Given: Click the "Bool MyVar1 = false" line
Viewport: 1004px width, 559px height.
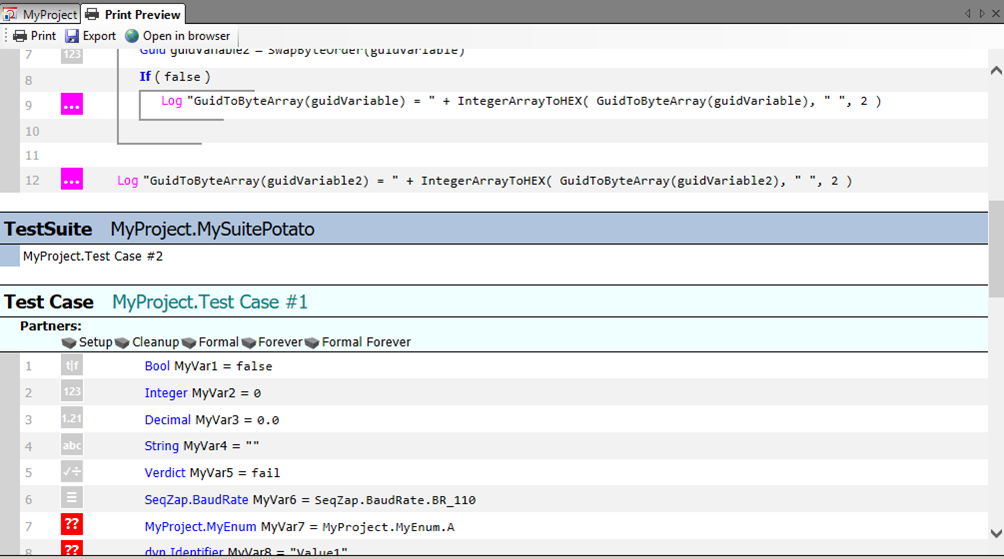Looking at the screenshot, I should [x=208, y=366].
